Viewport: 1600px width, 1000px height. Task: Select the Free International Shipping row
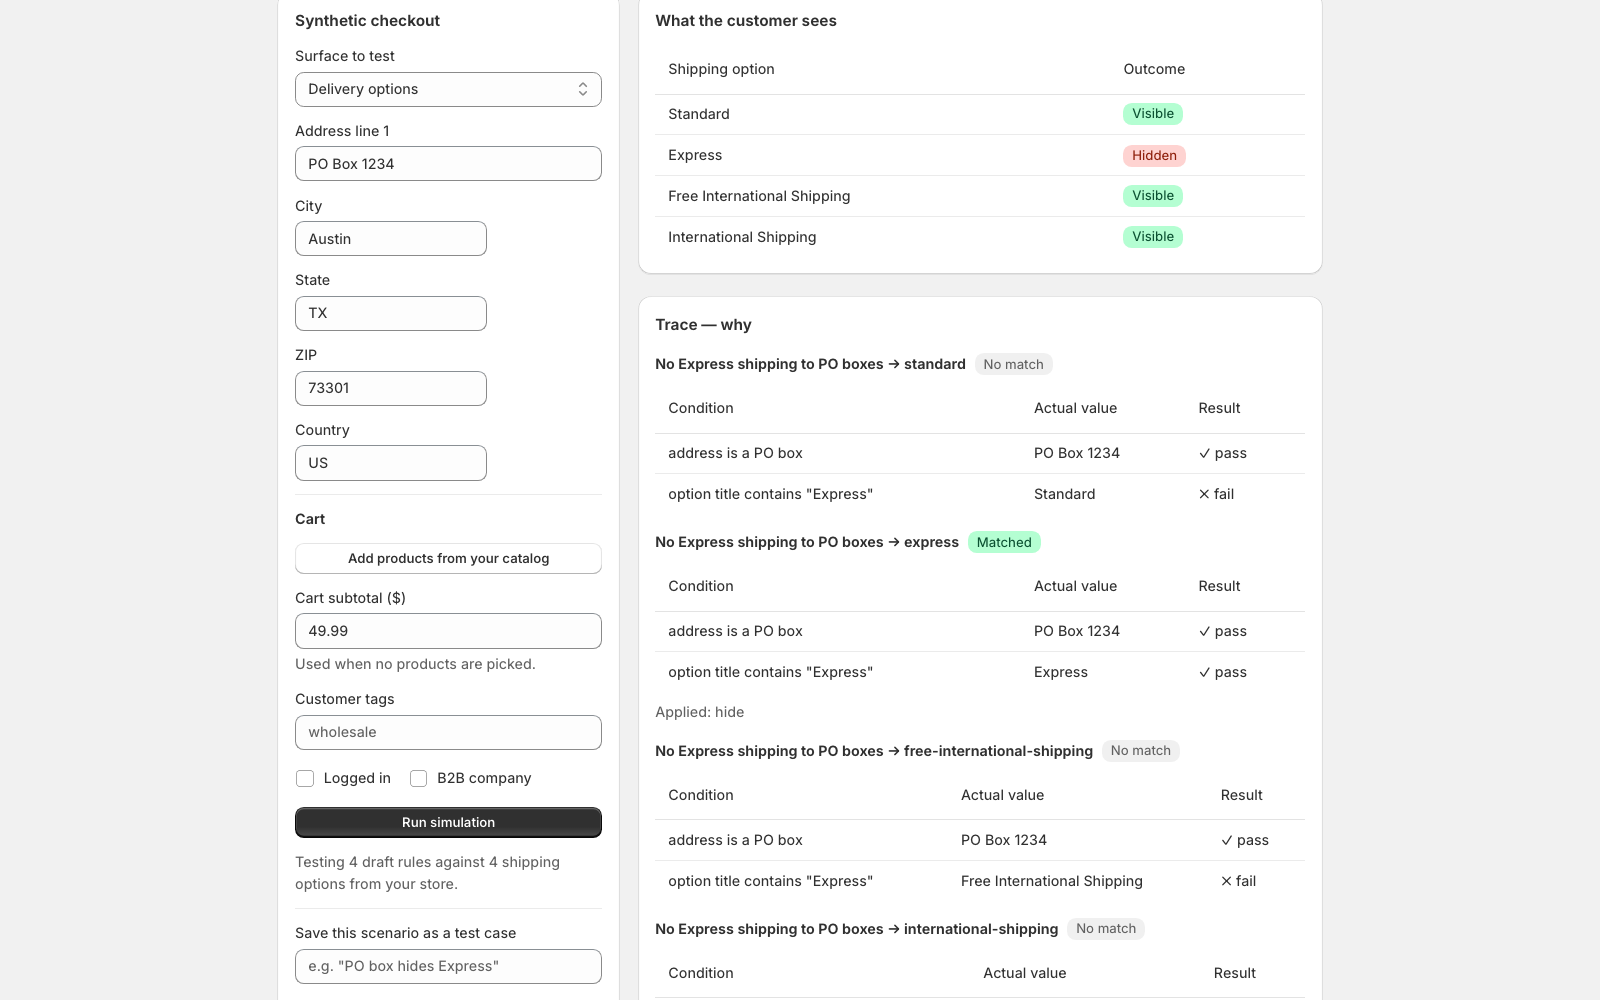point(980,196)
